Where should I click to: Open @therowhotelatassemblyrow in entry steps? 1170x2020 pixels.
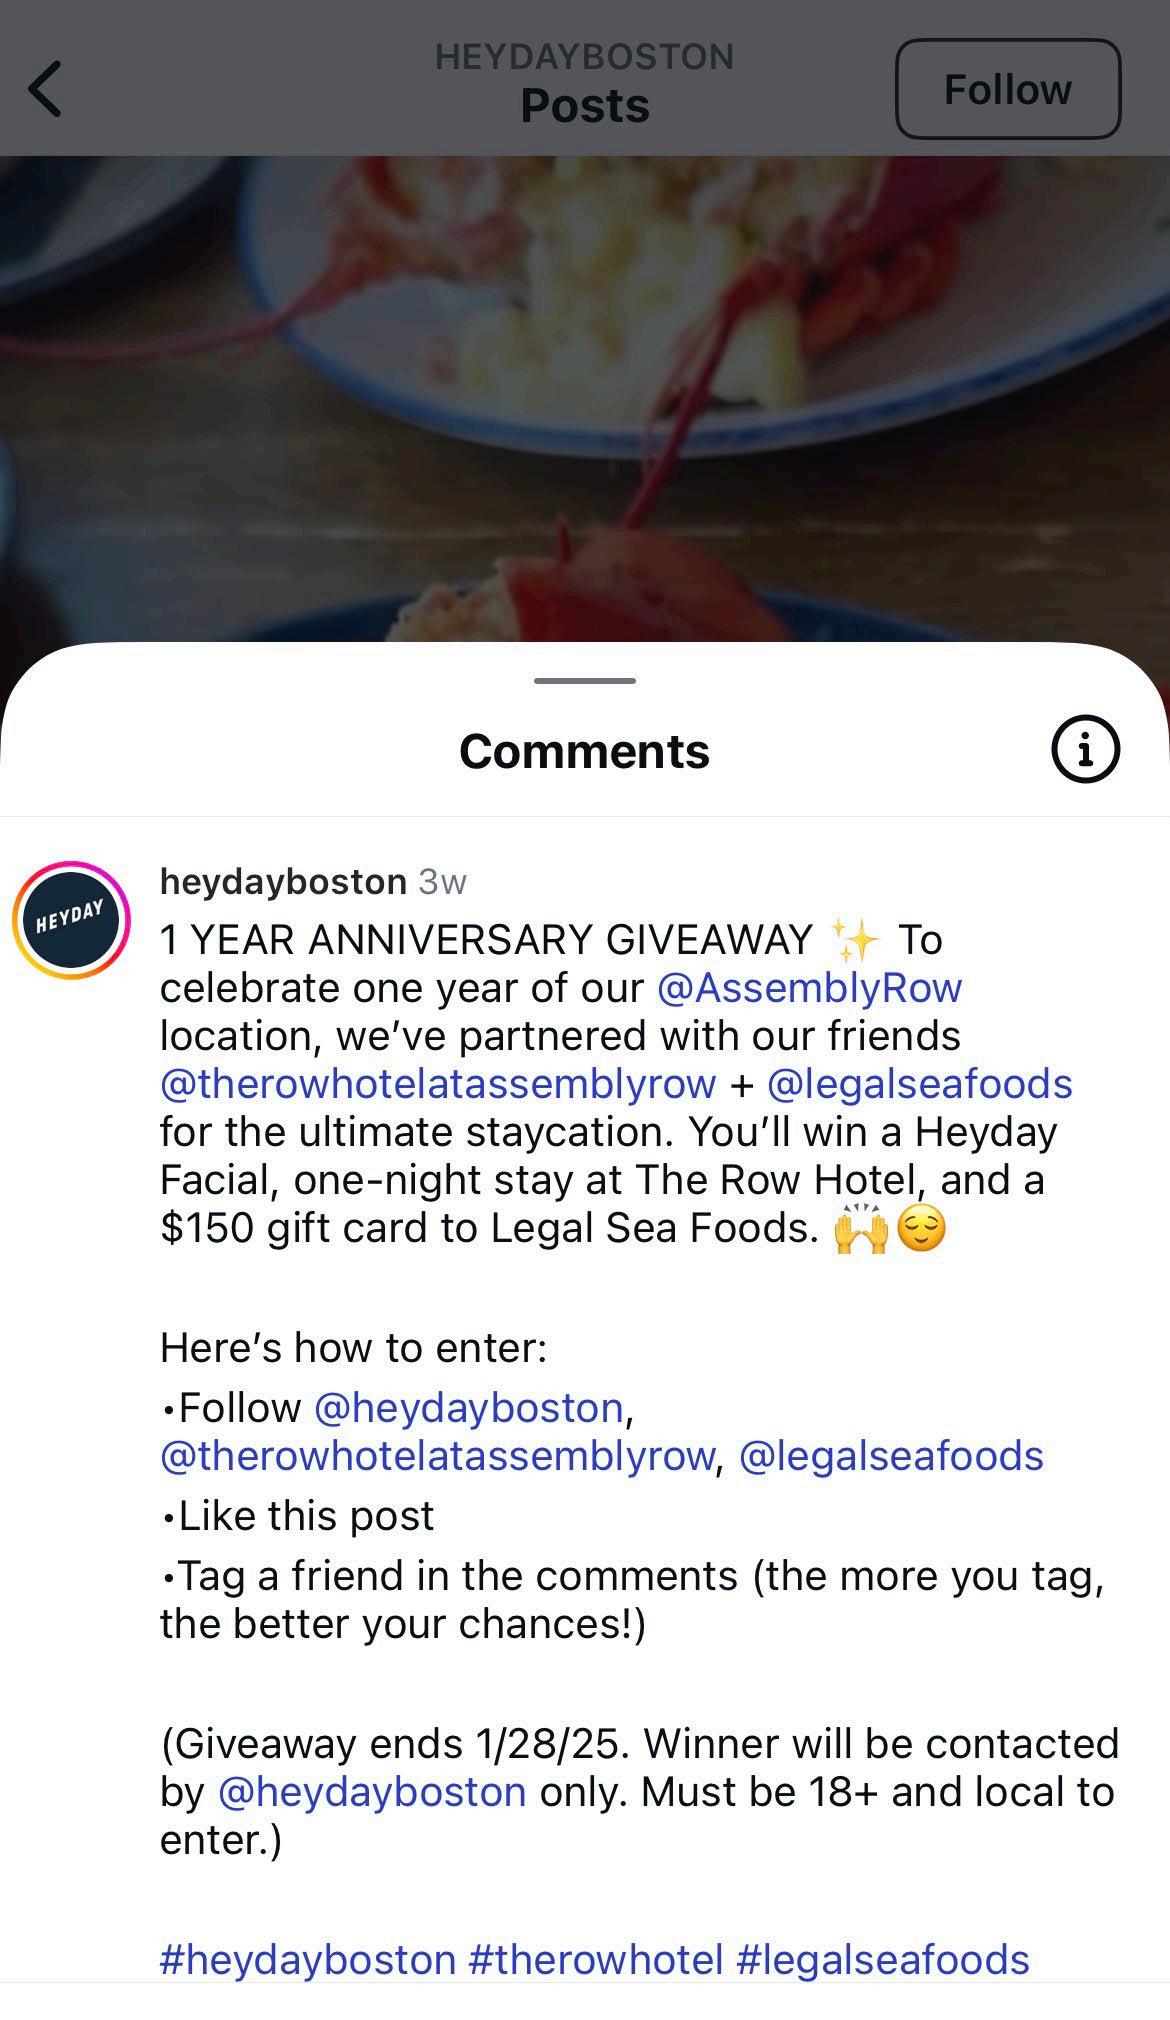coord(438,1456)
